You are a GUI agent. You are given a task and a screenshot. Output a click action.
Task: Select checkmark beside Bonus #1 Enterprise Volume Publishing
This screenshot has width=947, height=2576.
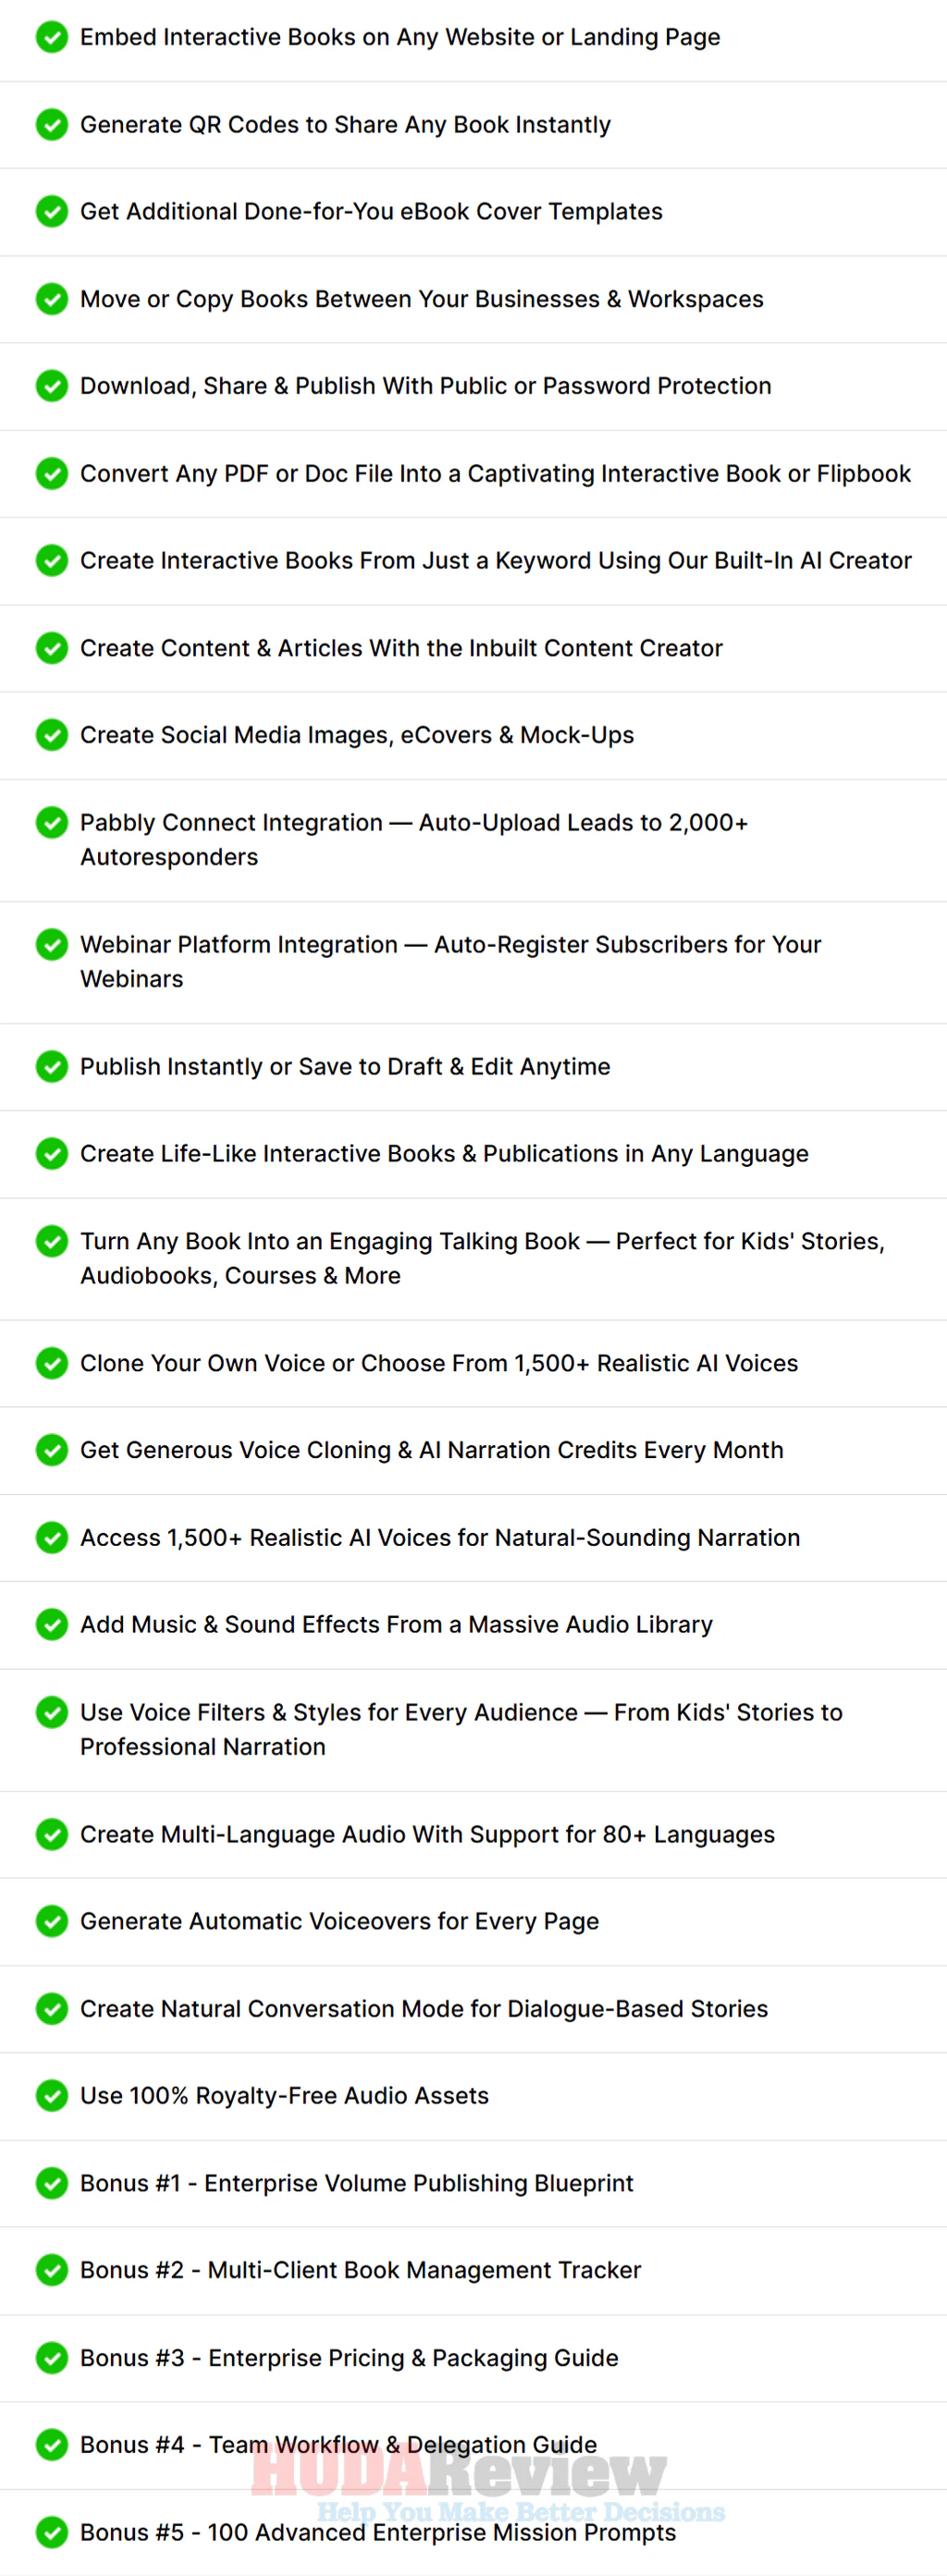52,2183
